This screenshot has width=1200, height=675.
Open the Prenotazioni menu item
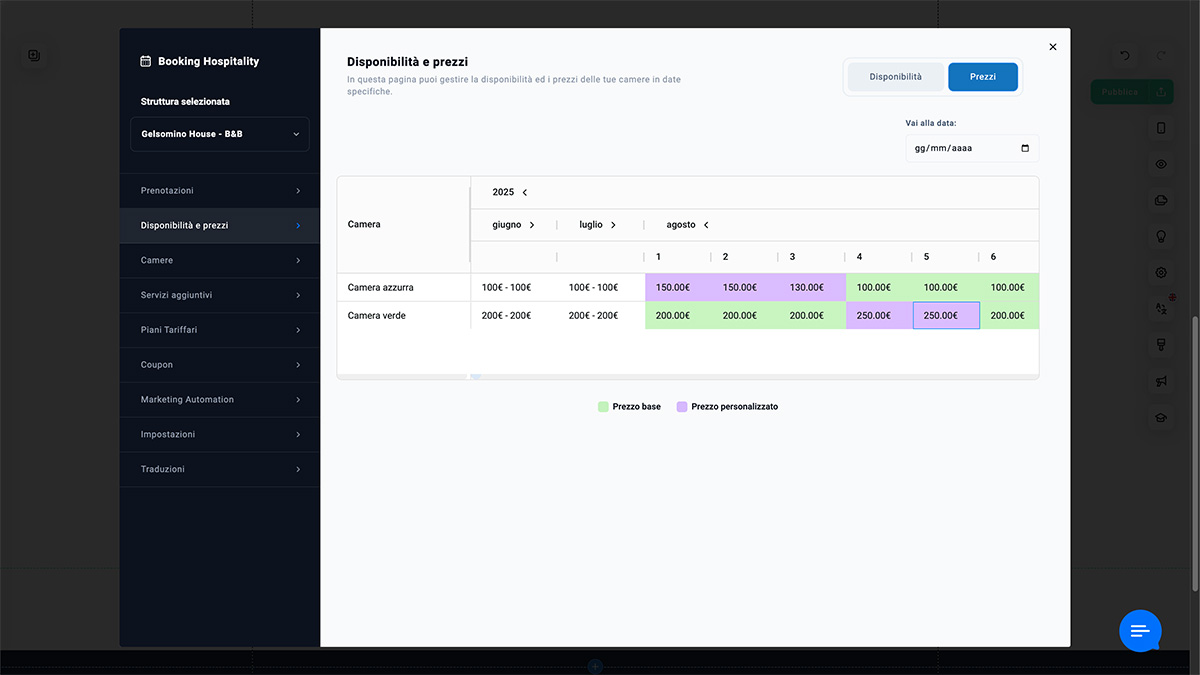219,191
